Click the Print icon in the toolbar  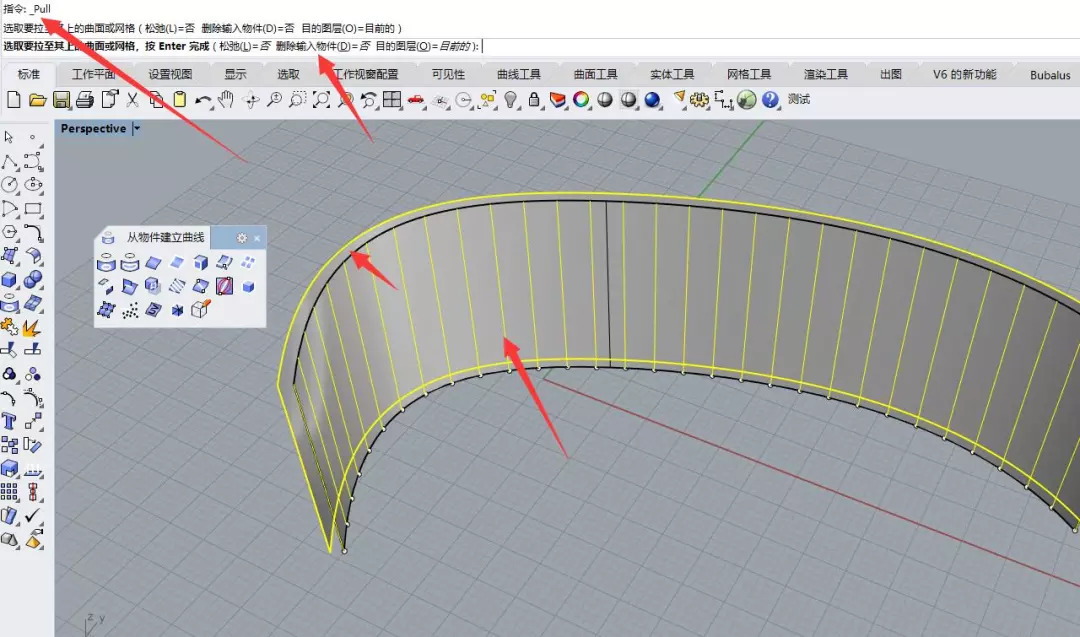pos(85,99)
